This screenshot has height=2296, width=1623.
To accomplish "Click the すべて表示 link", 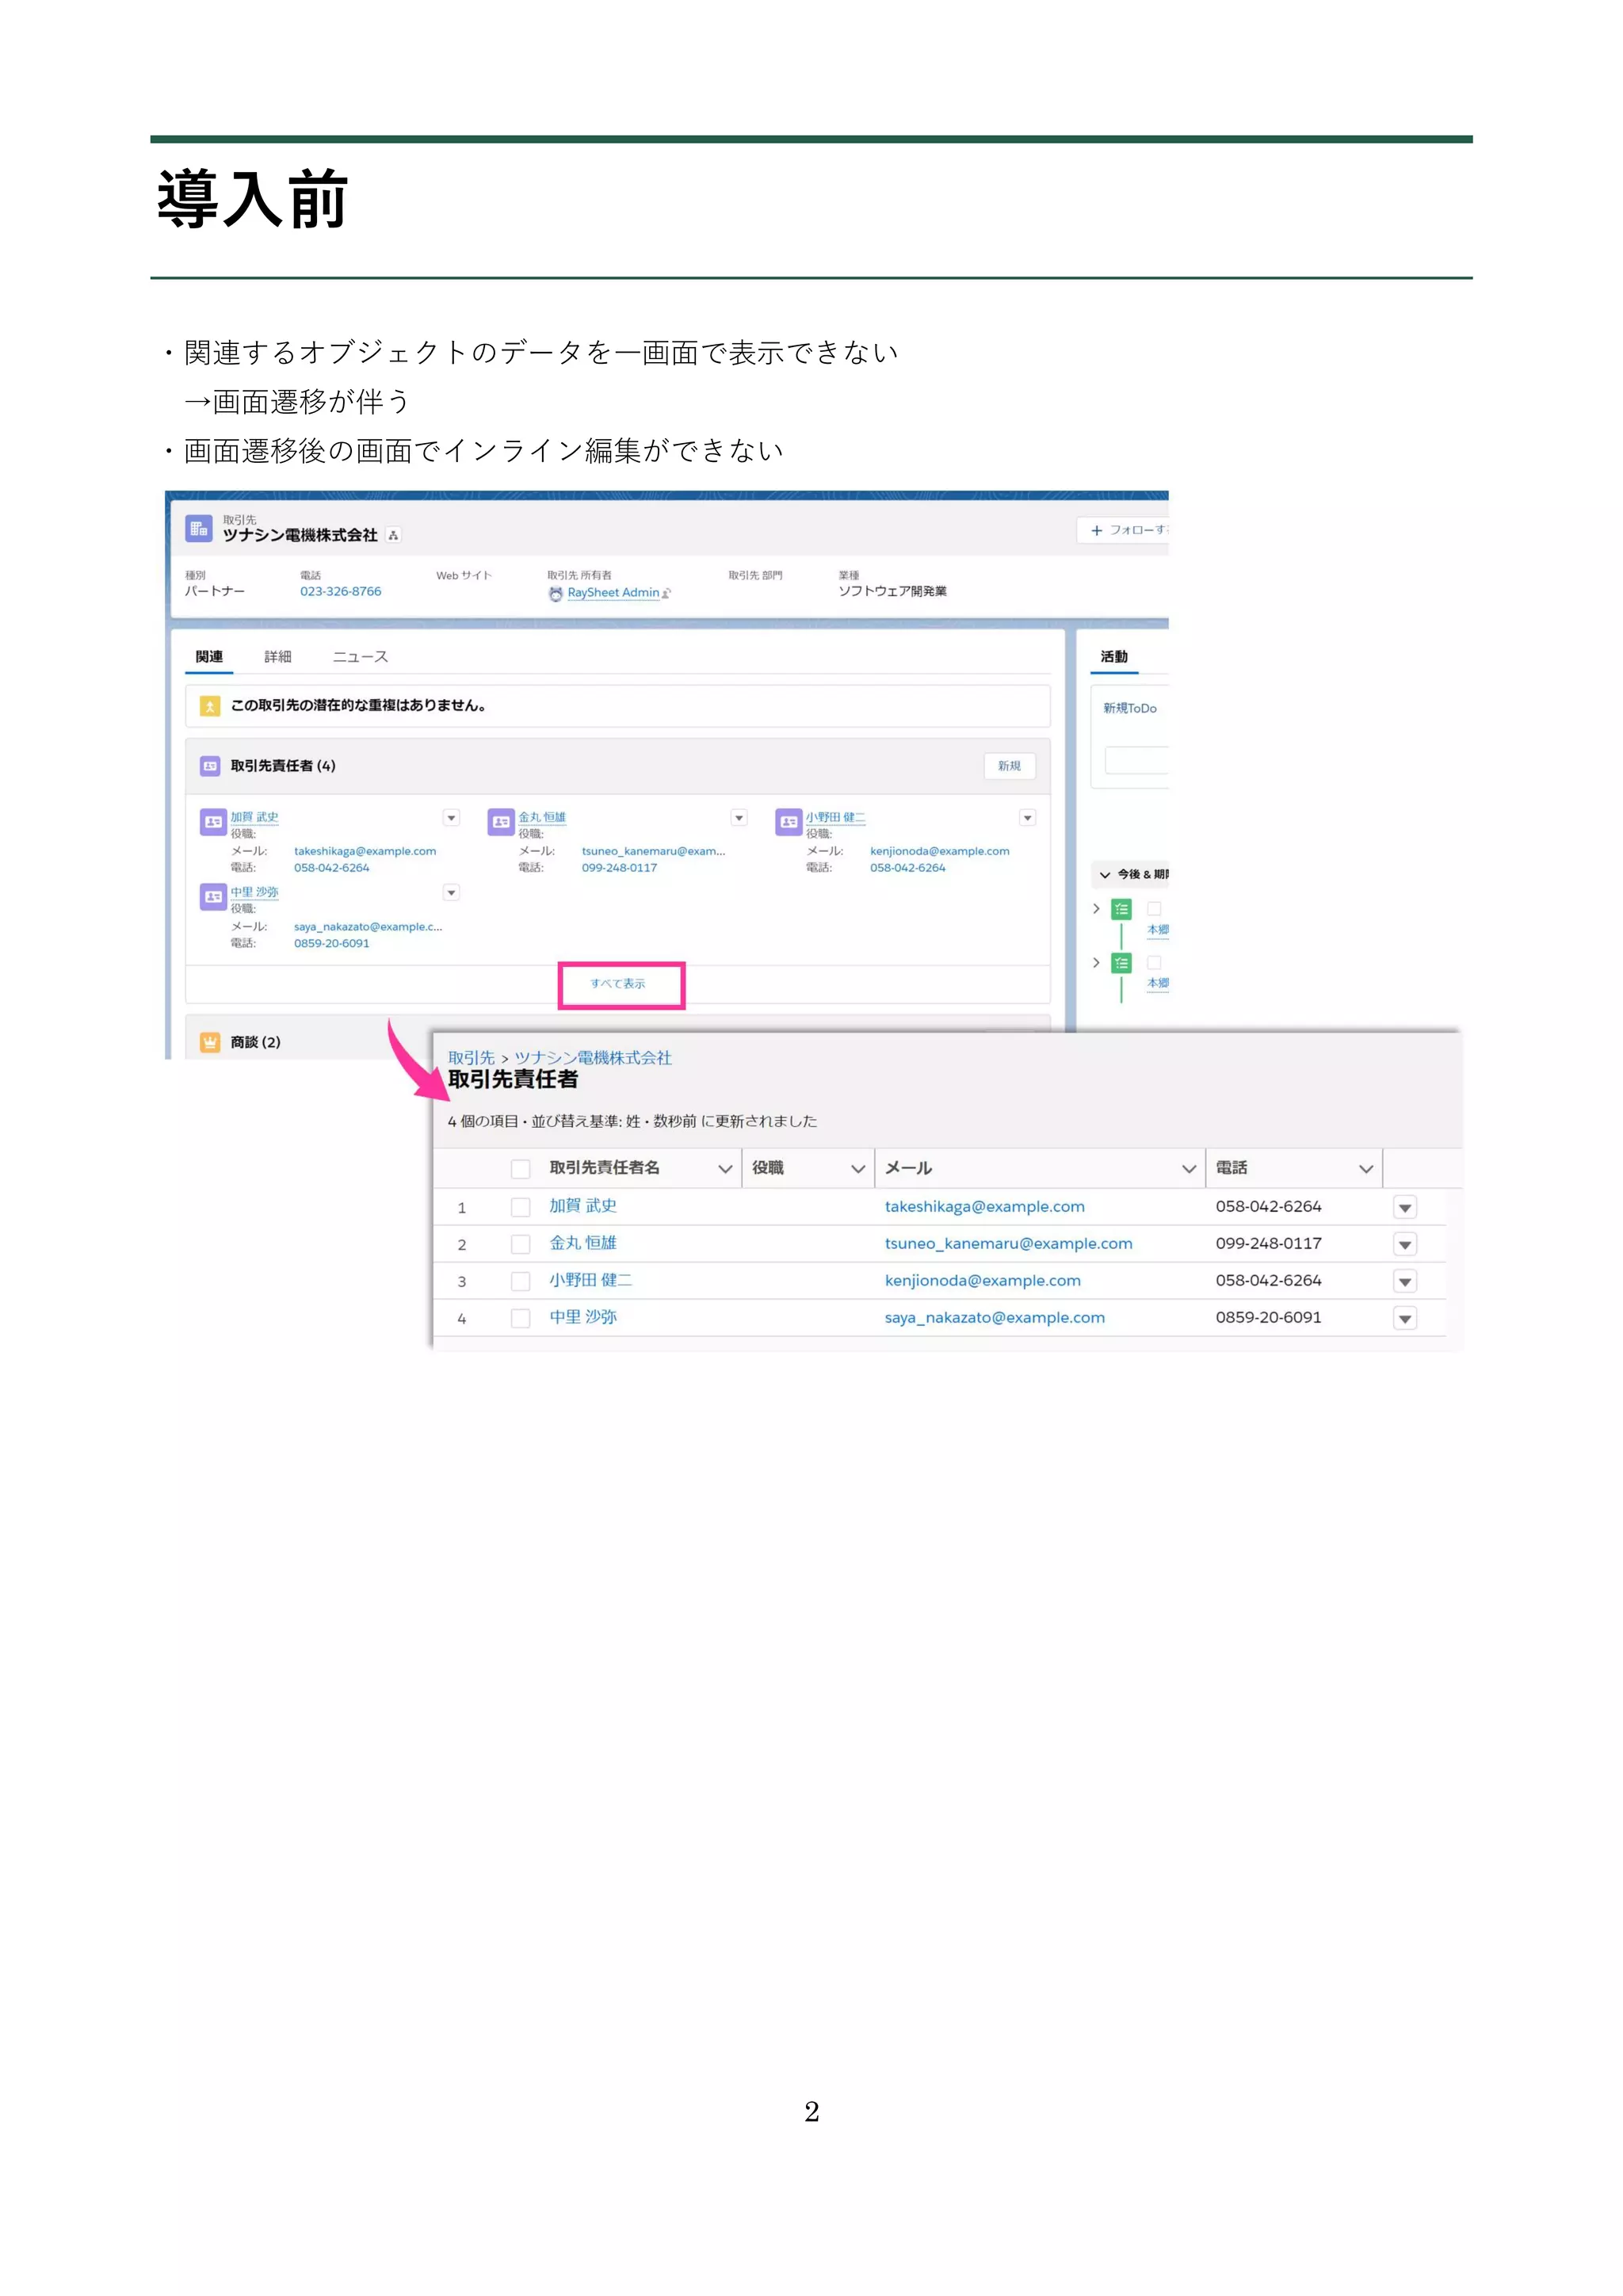I will tap(618, 984).
